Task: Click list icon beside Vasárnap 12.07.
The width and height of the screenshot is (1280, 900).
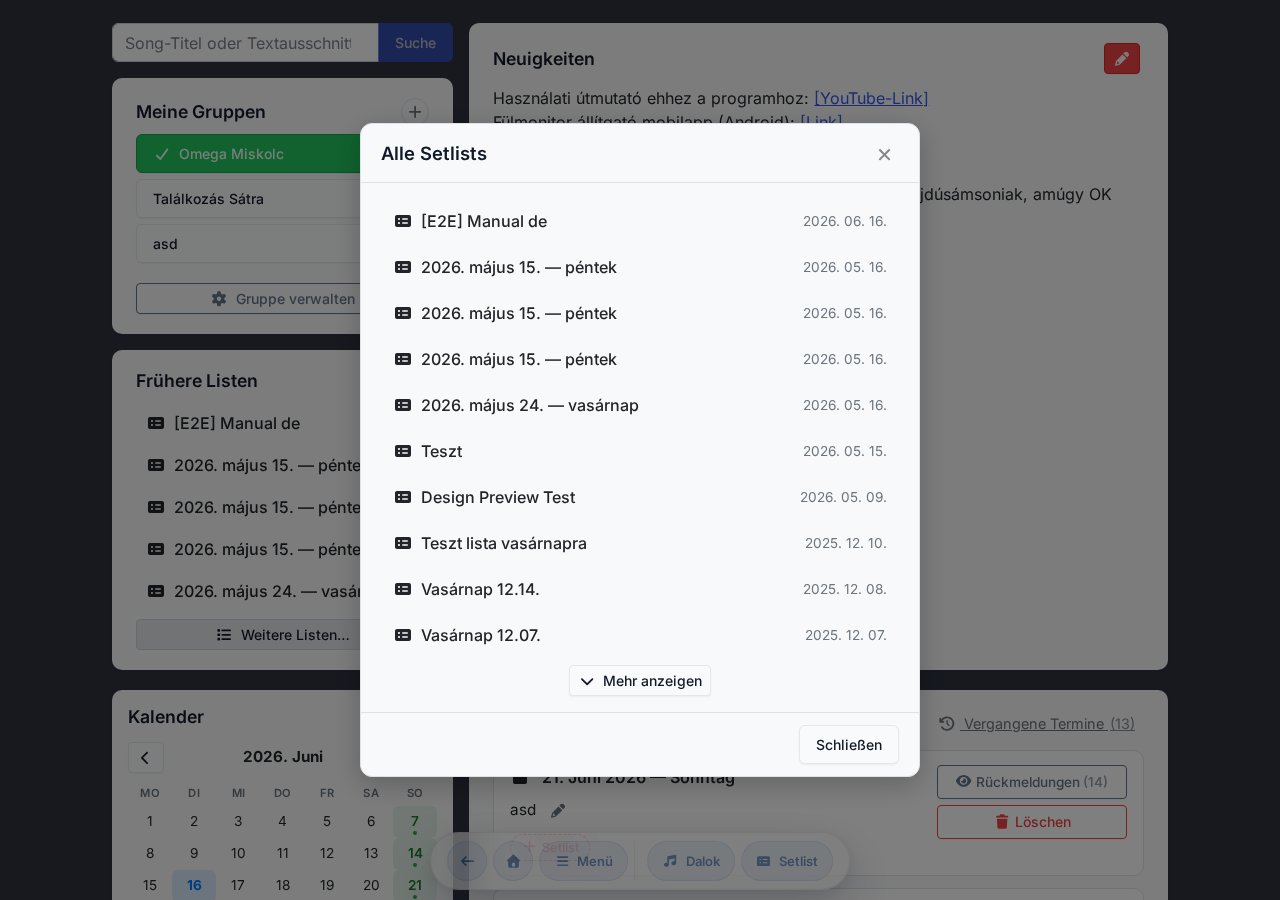Action: [403, 635]
